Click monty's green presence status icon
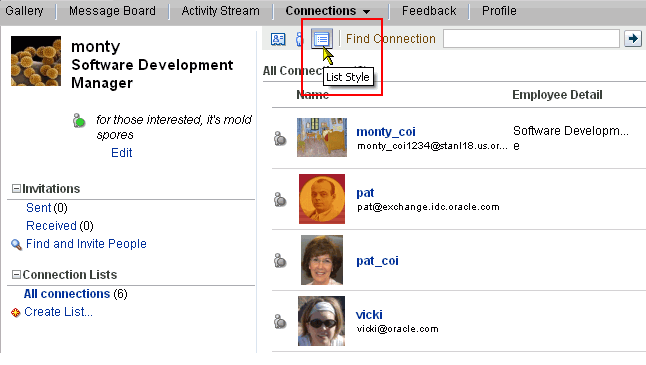This screenshot has height=365, width=646. [79, 120]
